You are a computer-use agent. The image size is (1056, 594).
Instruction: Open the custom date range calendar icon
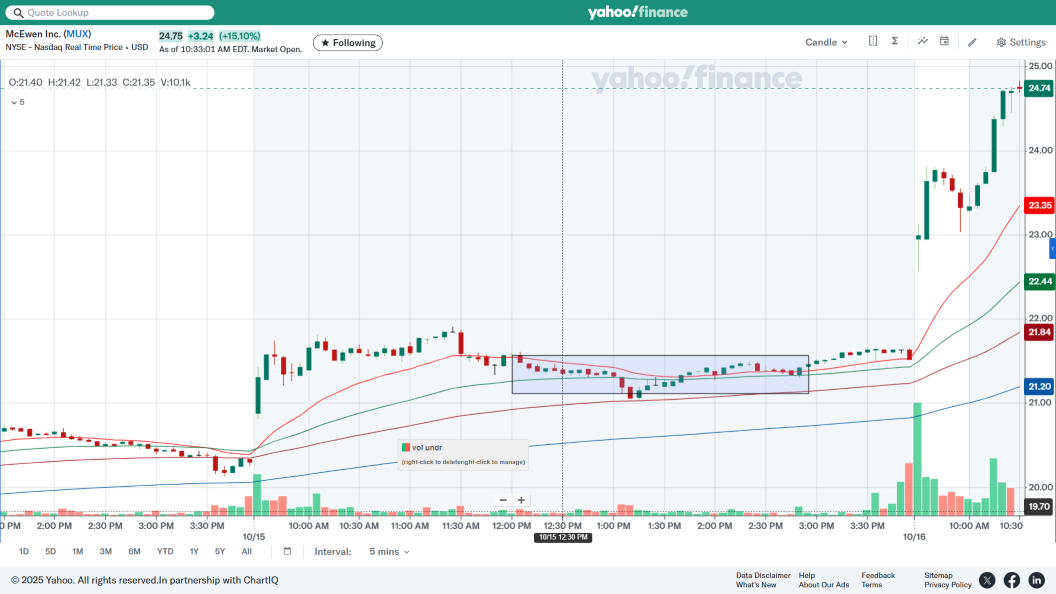click(x=287, y=551)
